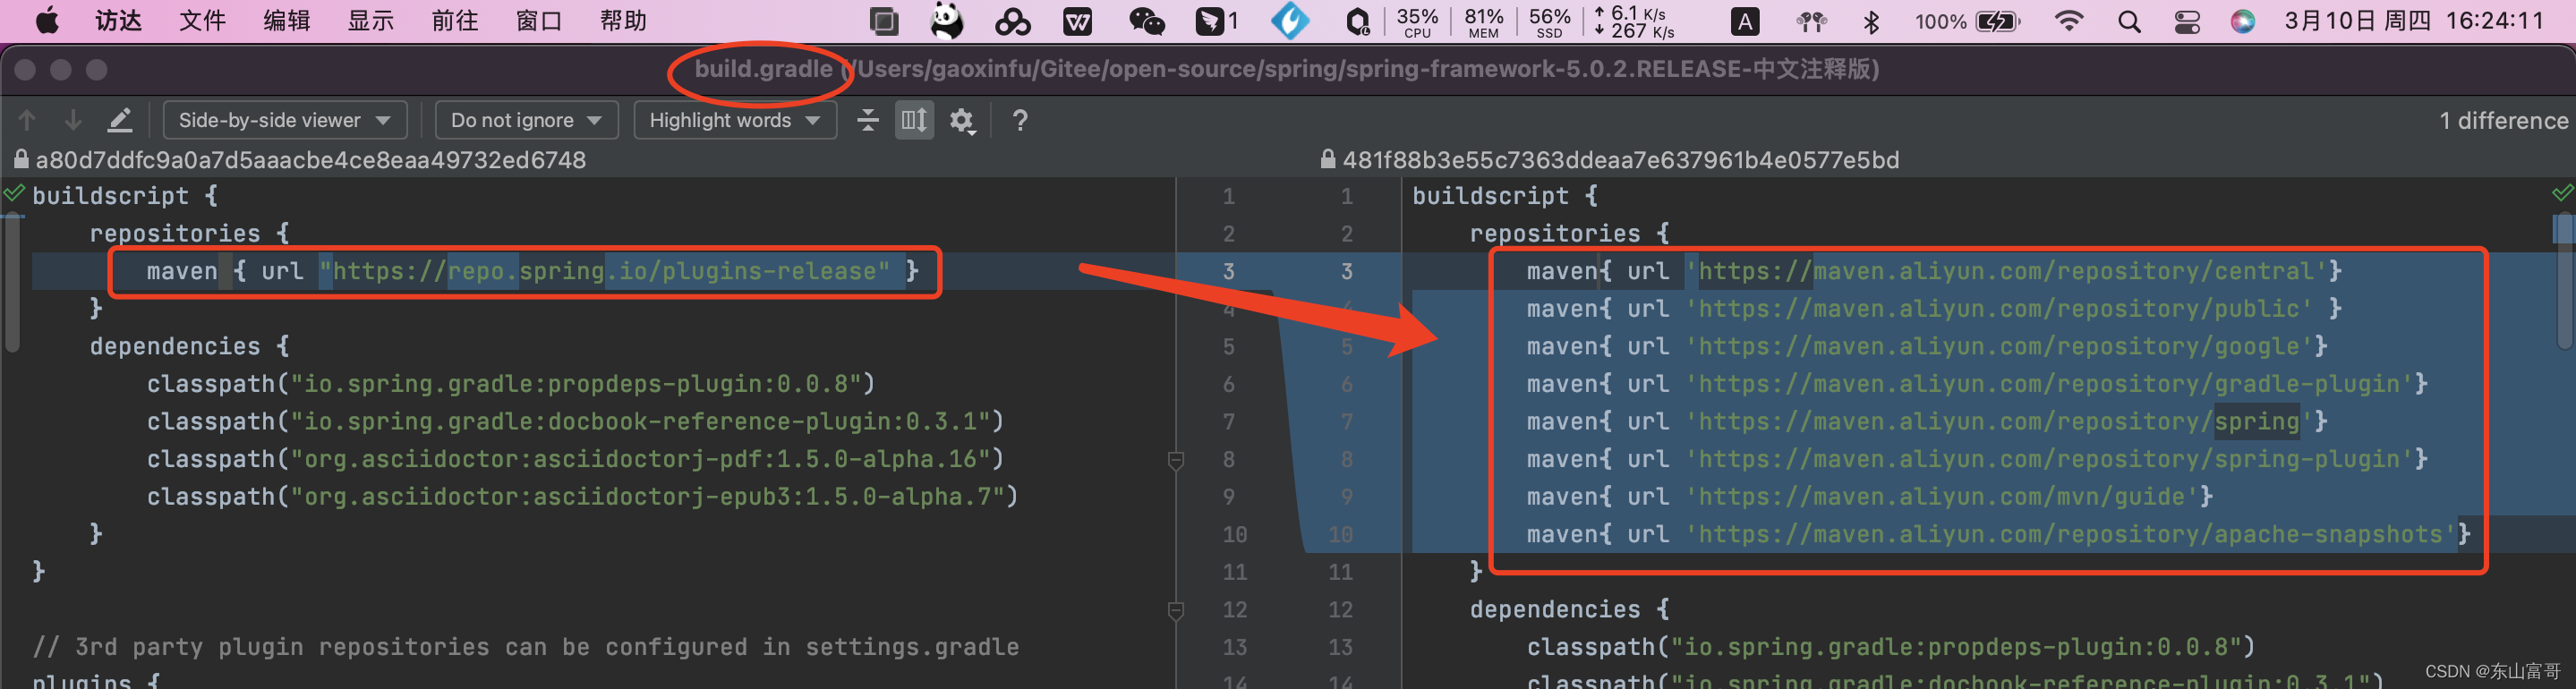Open Spotlight search icon
This screenshot has height=689, width=2576.
[2129, 21]
